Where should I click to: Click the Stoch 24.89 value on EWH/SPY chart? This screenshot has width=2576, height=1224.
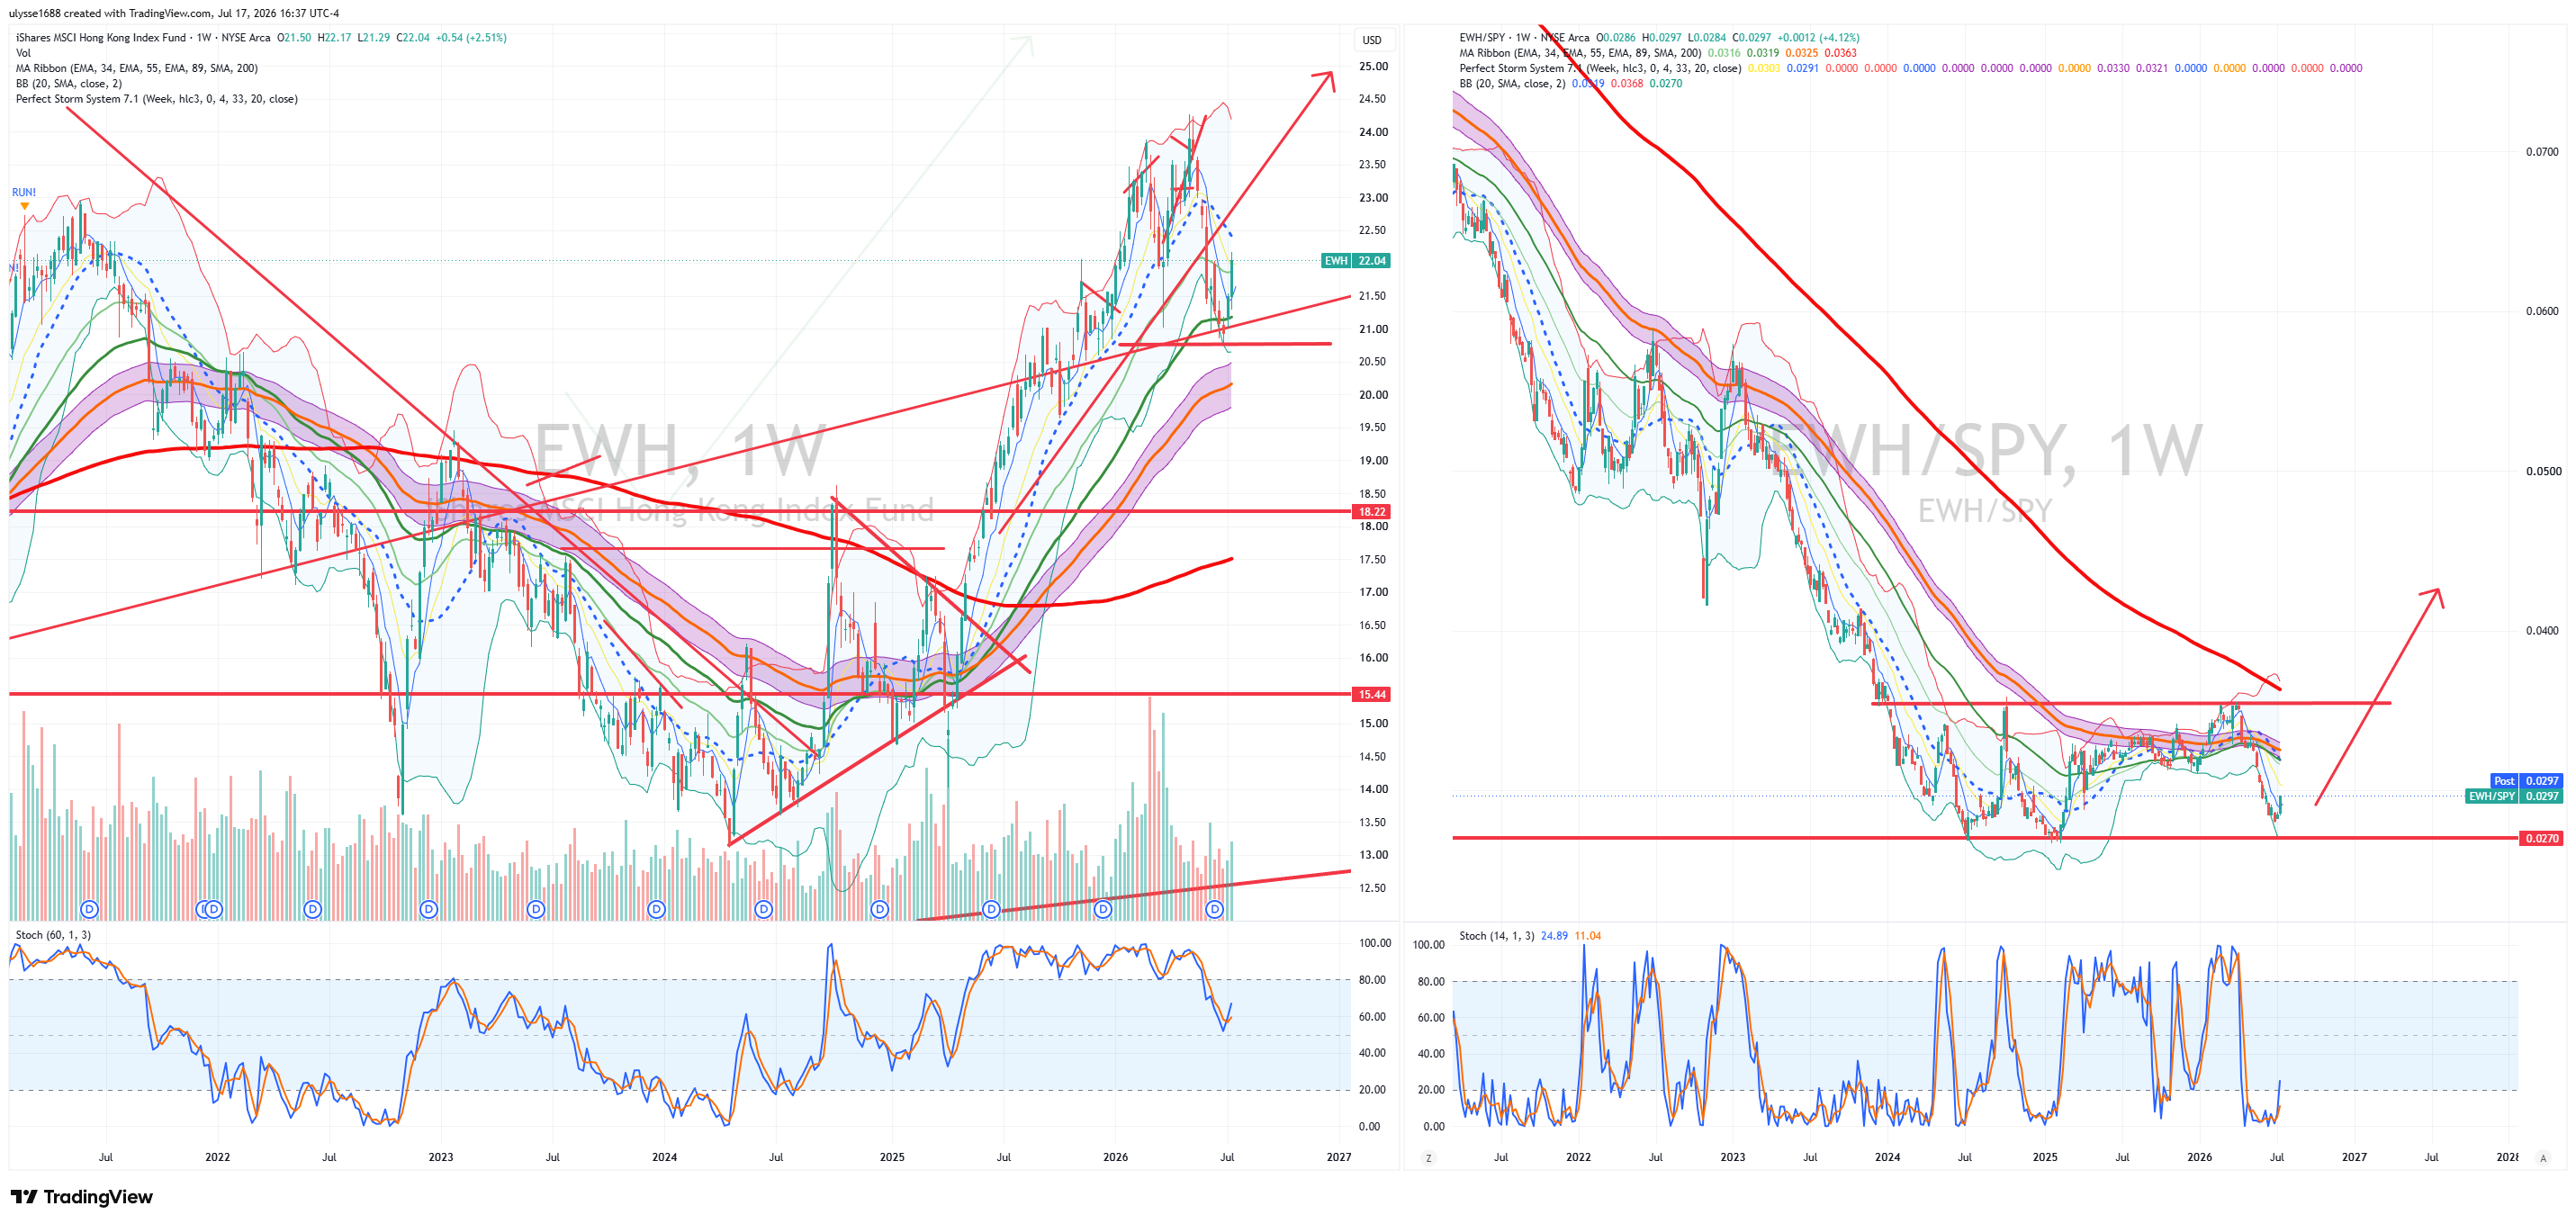click(x=1554, y=936)
